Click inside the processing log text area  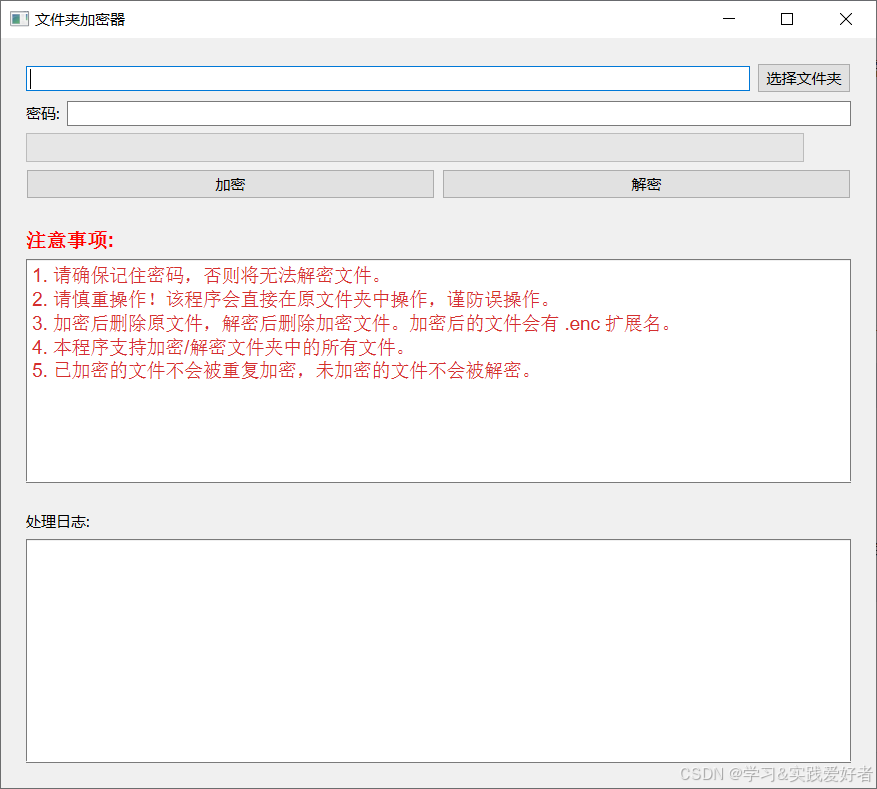click(x=438, y=651)
